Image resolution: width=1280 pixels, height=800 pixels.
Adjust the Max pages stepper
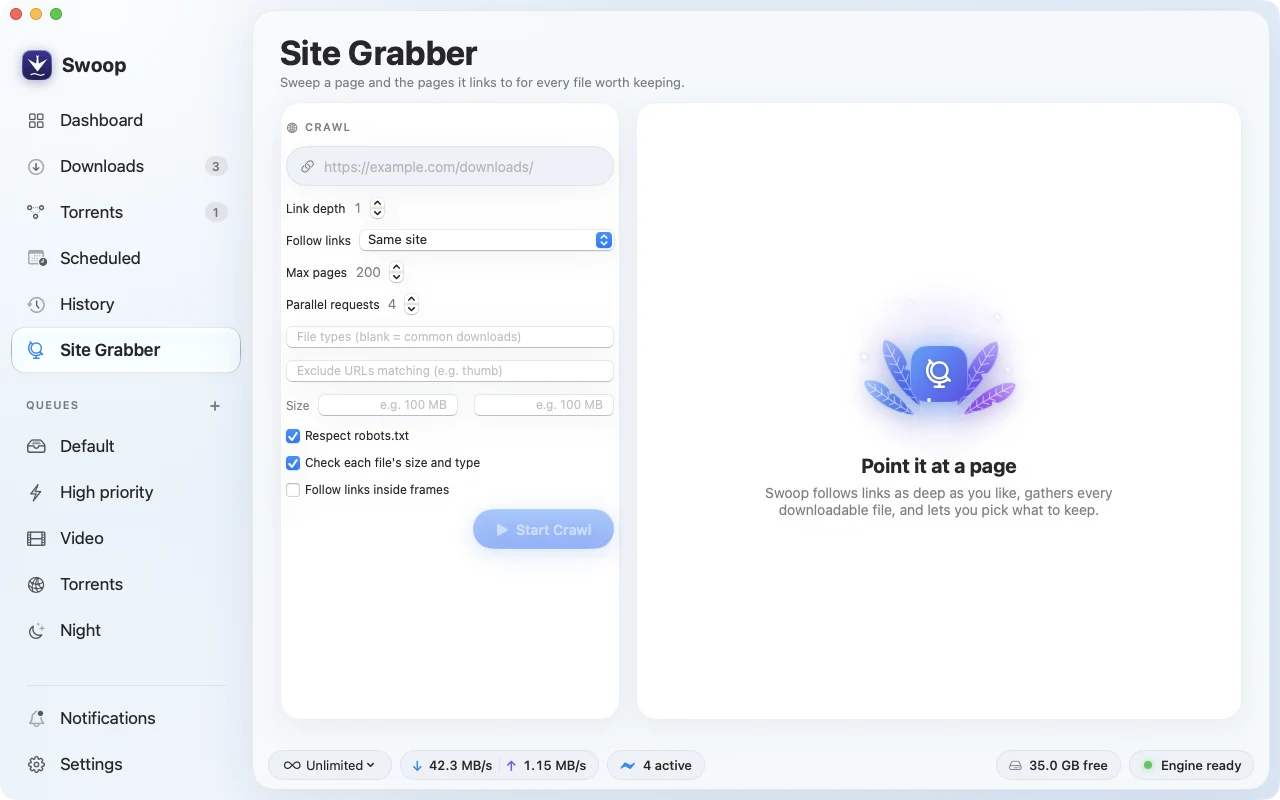[x=396, y=272]
